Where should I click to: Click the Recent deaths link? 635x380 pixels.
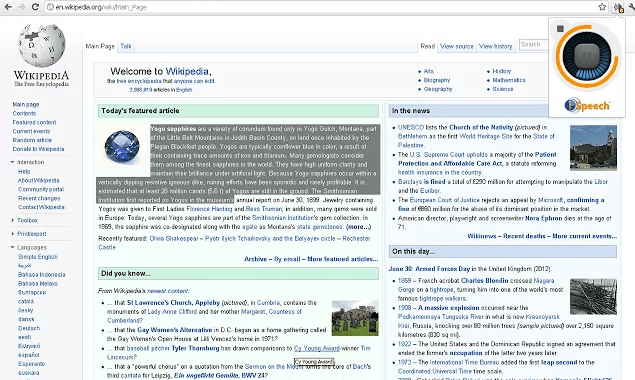coord(524,236)
